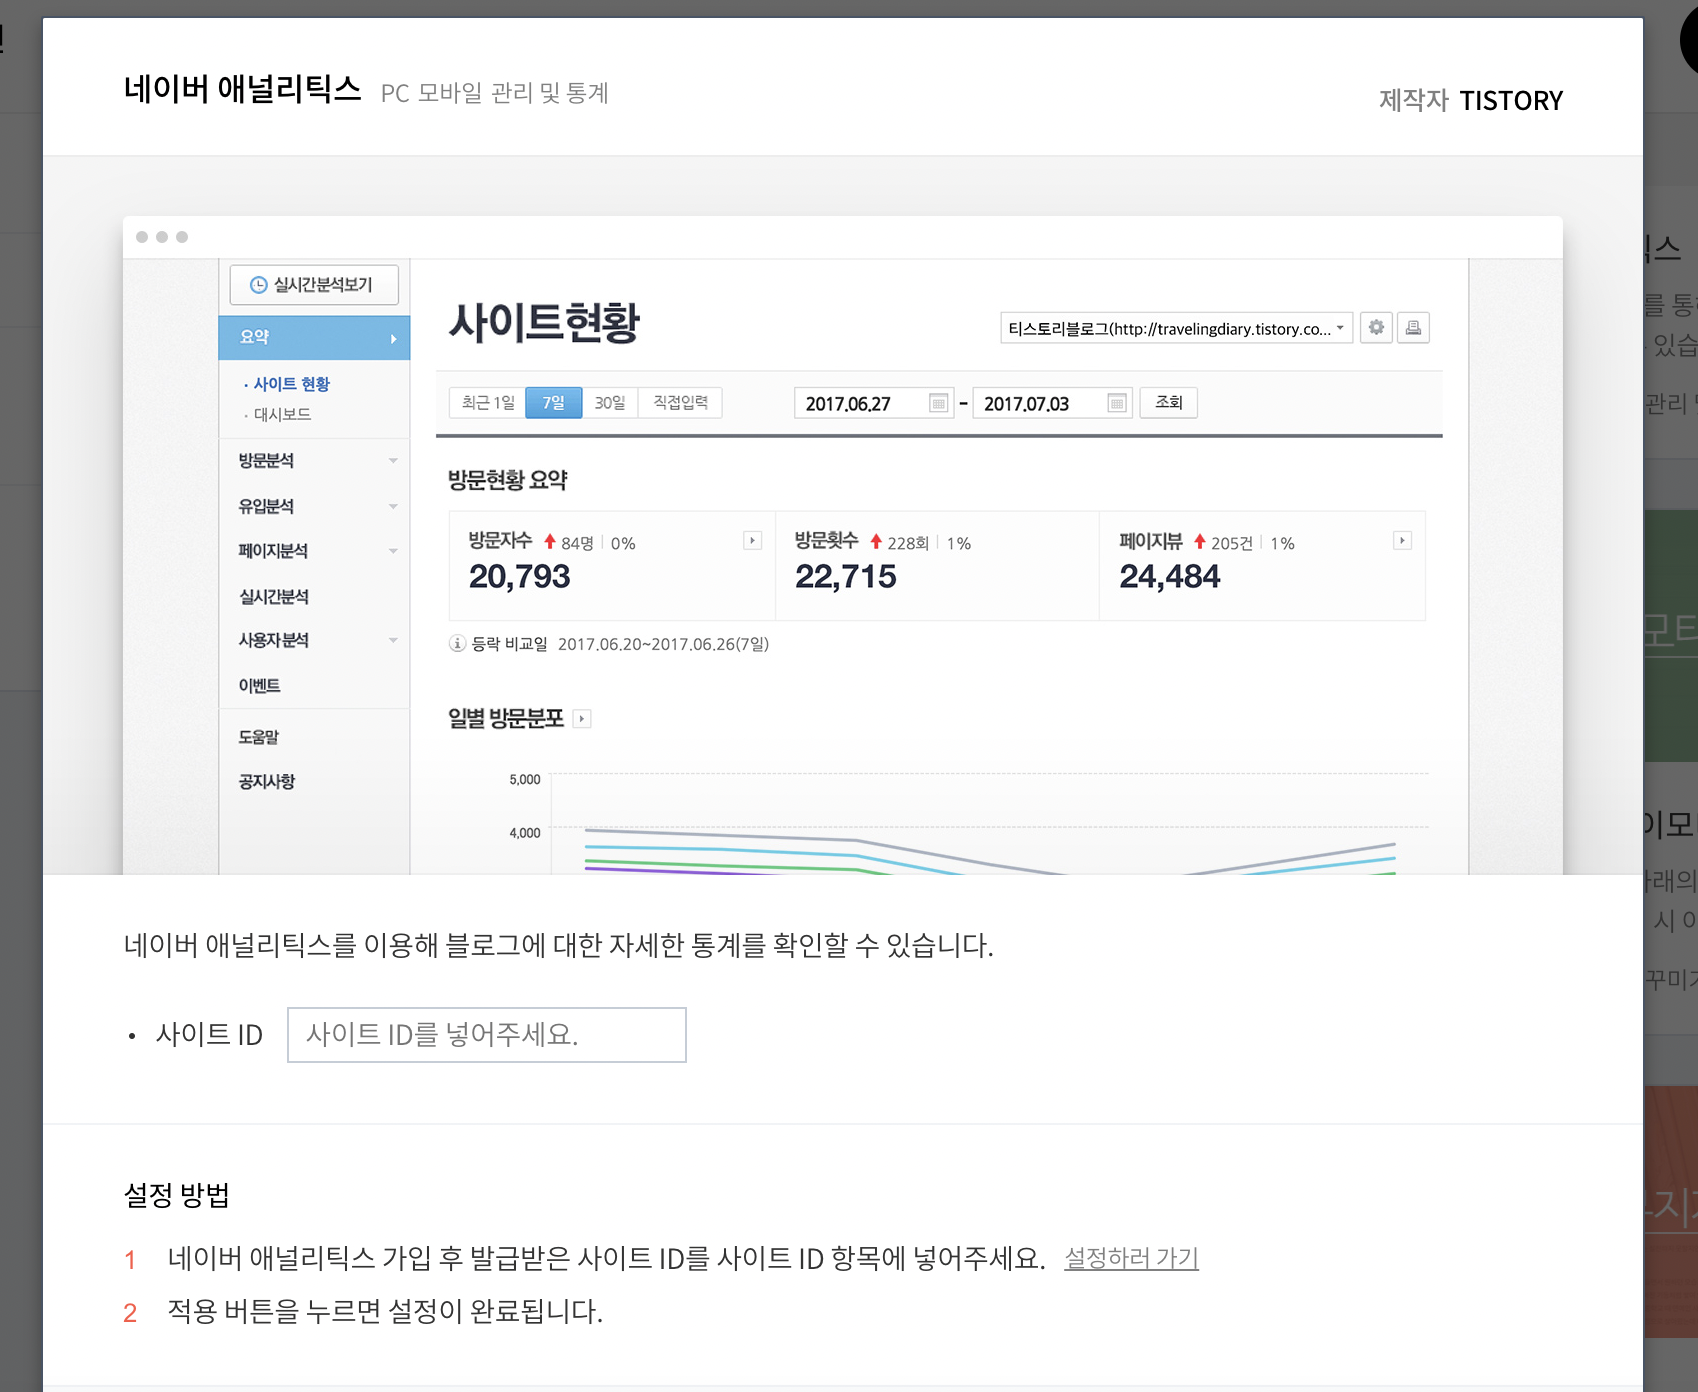This screenshot has height=1392, width=1698.
Task: Click the clock icon on 실시간분석보기
Action: click(x=258, y=285)
